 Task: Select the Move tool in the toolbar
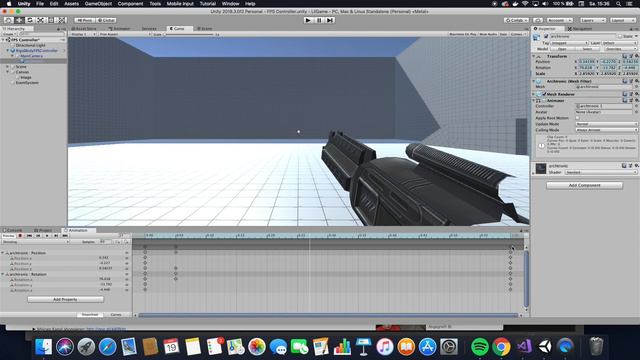pos(19,20)
